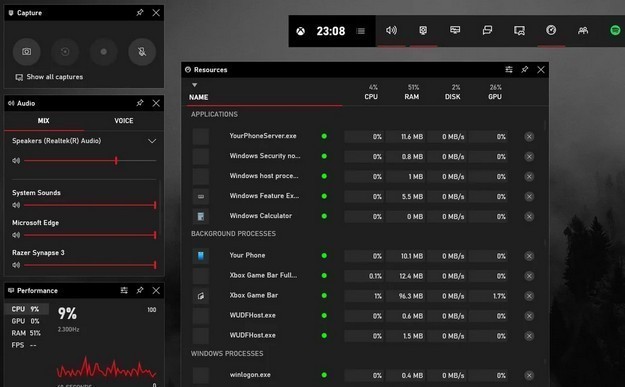
Task: Mute the System Sounds speaker icon
Action: [16, 205]
